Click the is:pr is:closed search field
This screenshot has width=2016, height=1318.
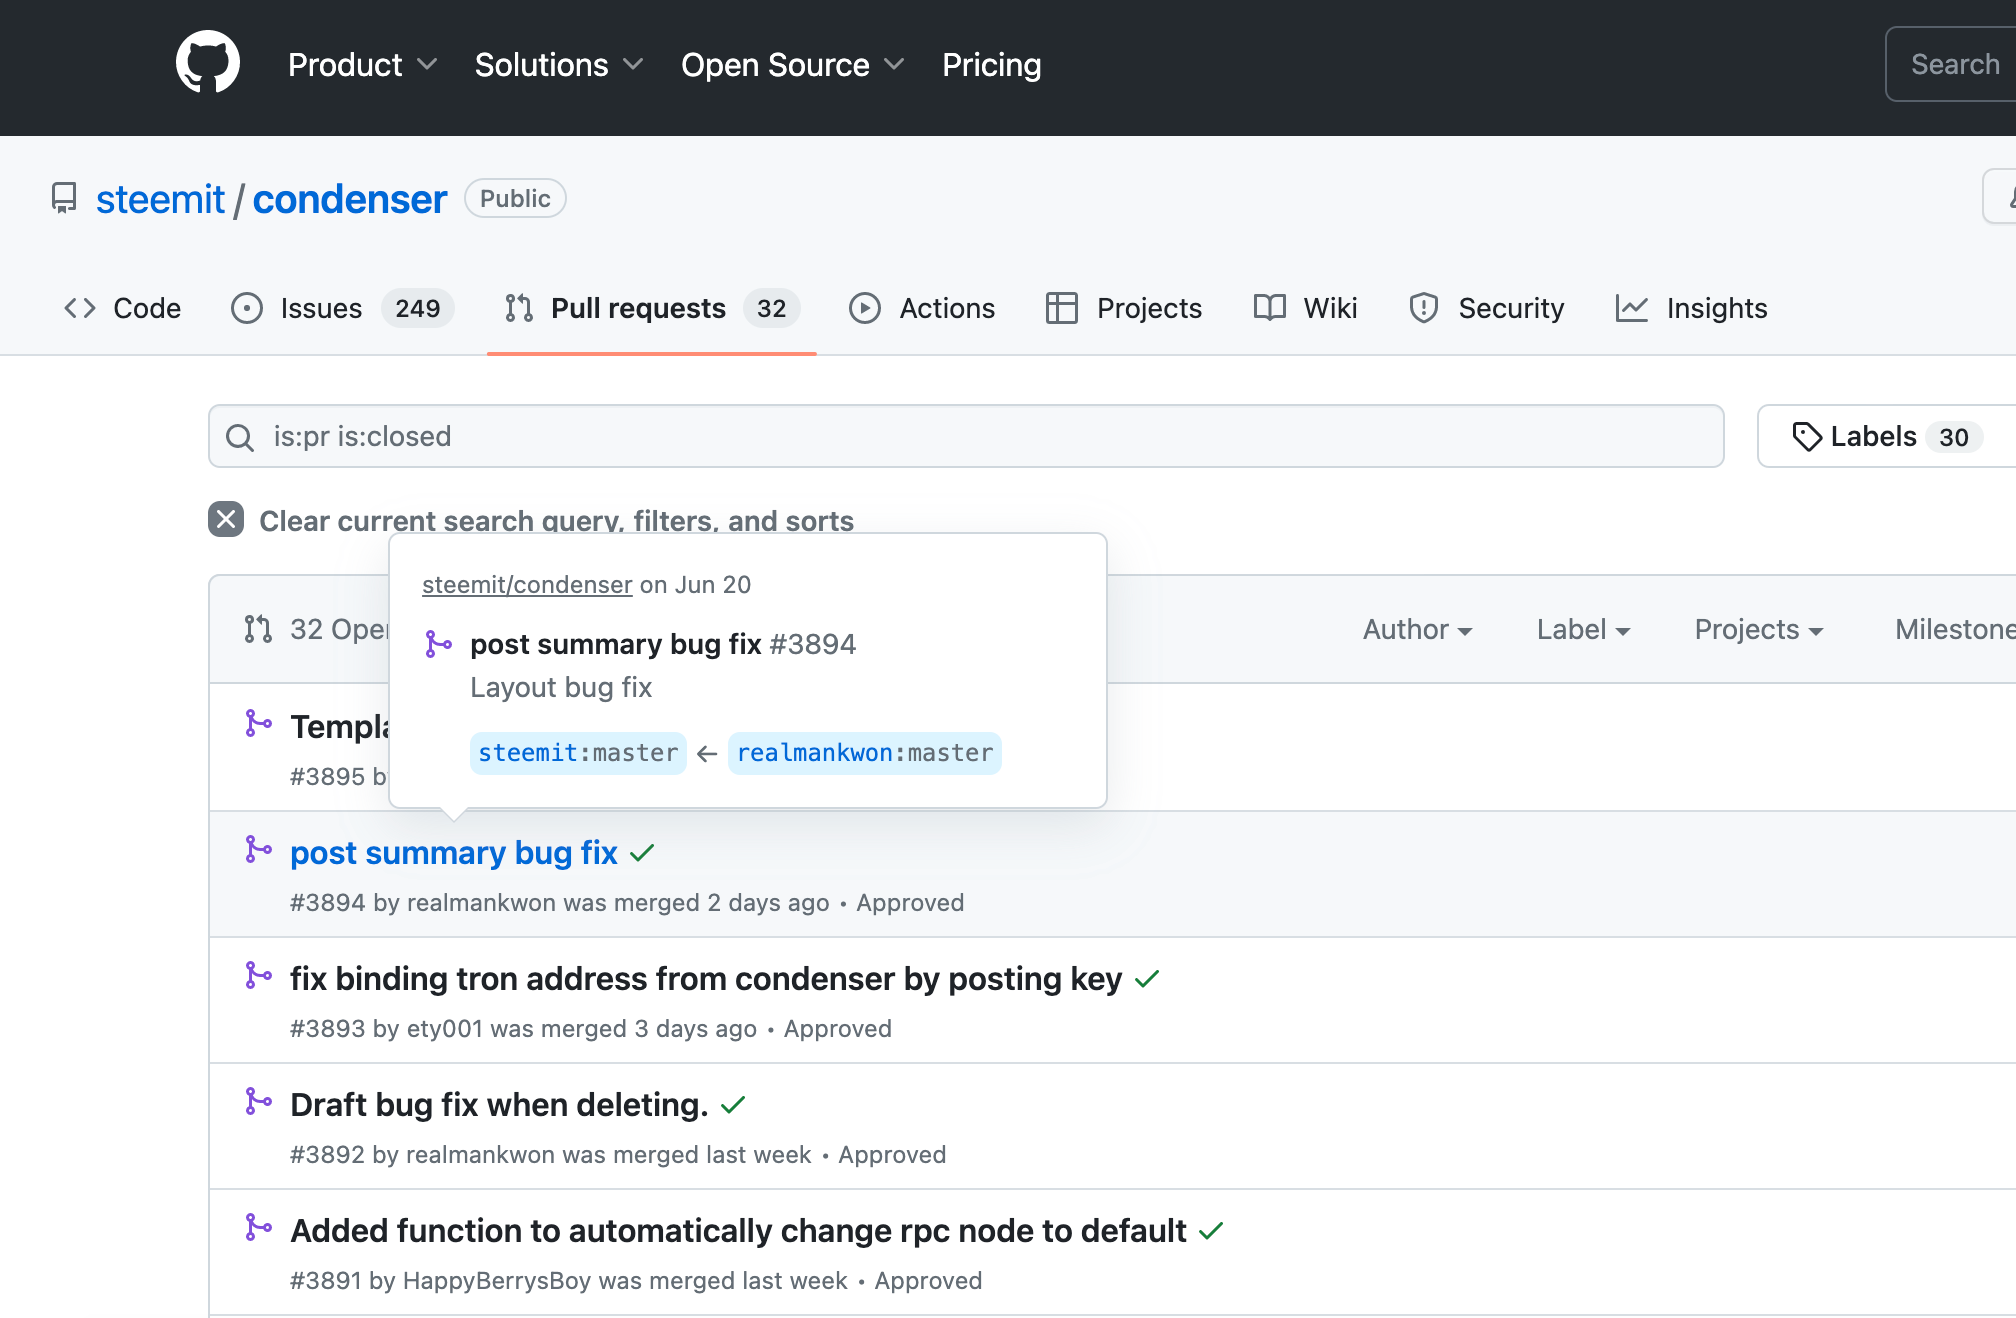coord(965,436)
